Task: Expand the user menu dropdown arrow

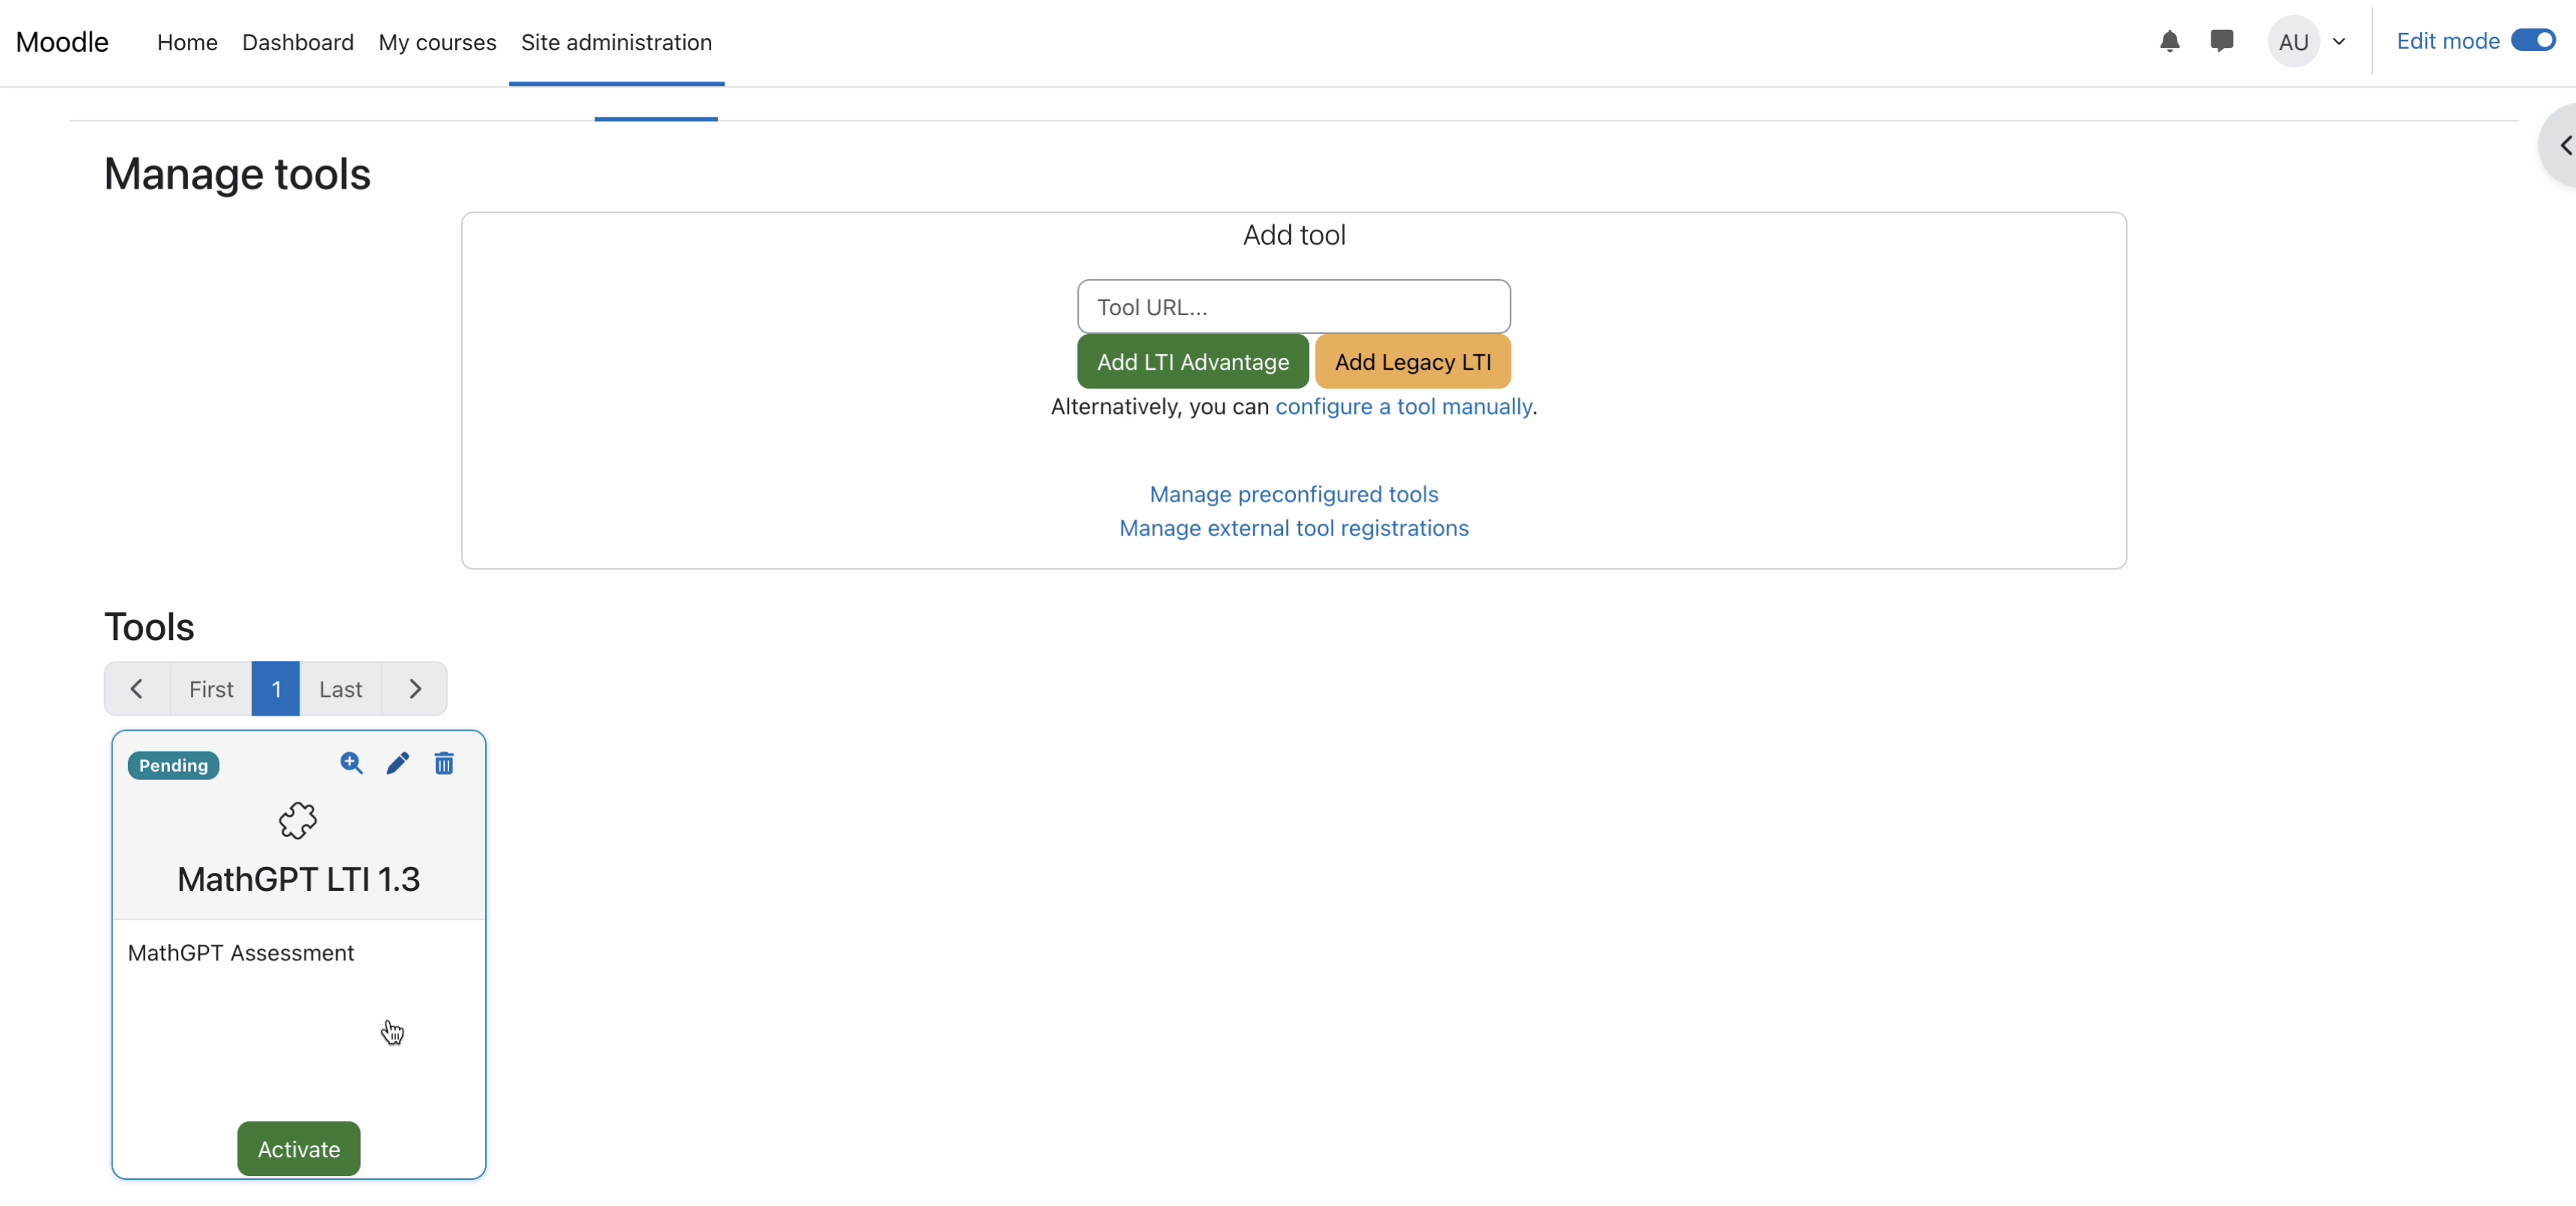Action: click(x=2338, y=41)
